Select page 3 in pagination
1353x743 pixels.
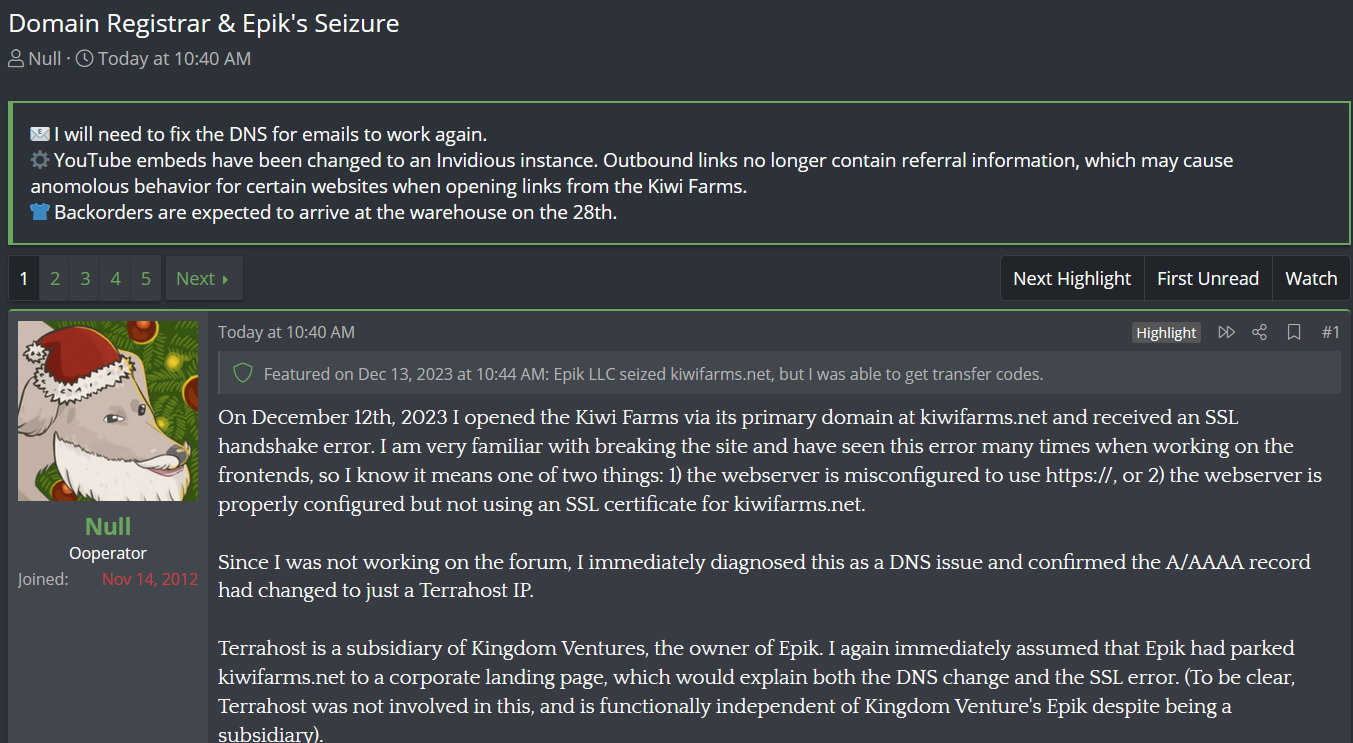(85, 278)
